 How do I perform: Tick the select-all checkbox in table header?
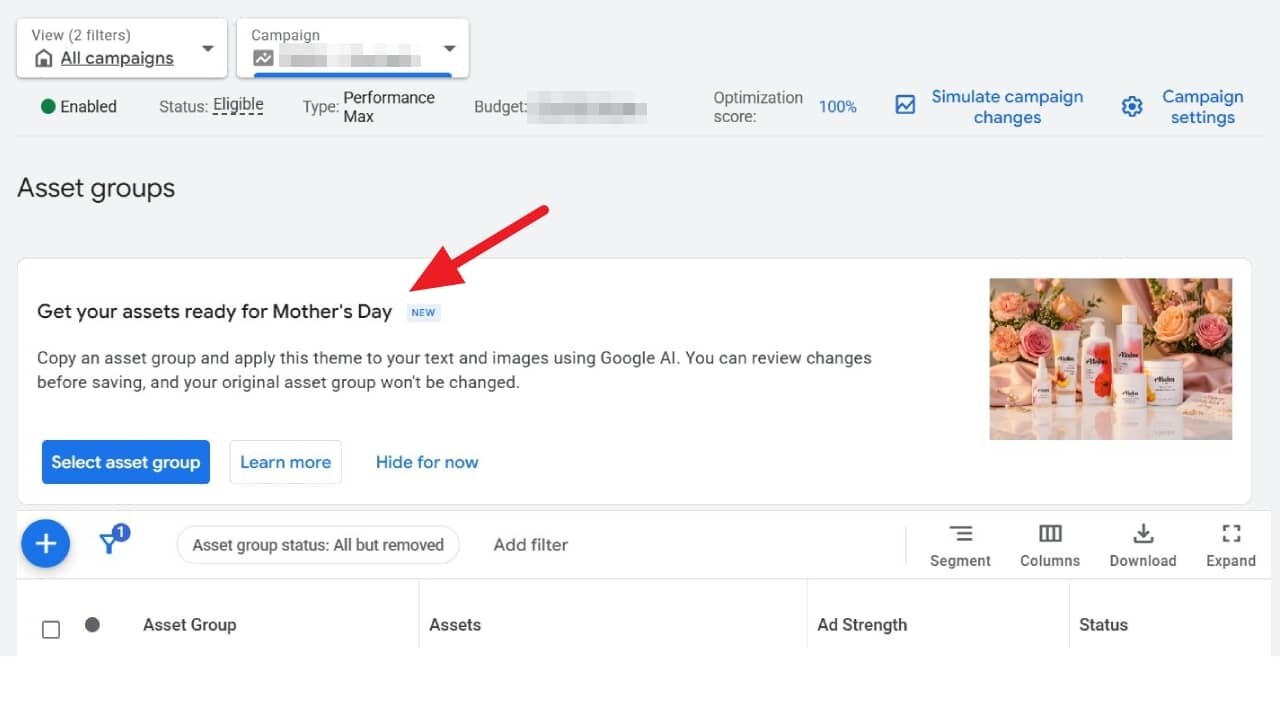tap(51, 629)
